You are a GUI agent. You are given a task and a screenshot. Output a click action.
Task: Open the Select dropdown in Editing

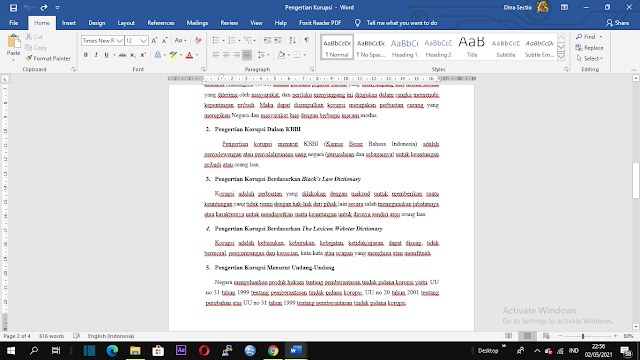click(589, 58)
